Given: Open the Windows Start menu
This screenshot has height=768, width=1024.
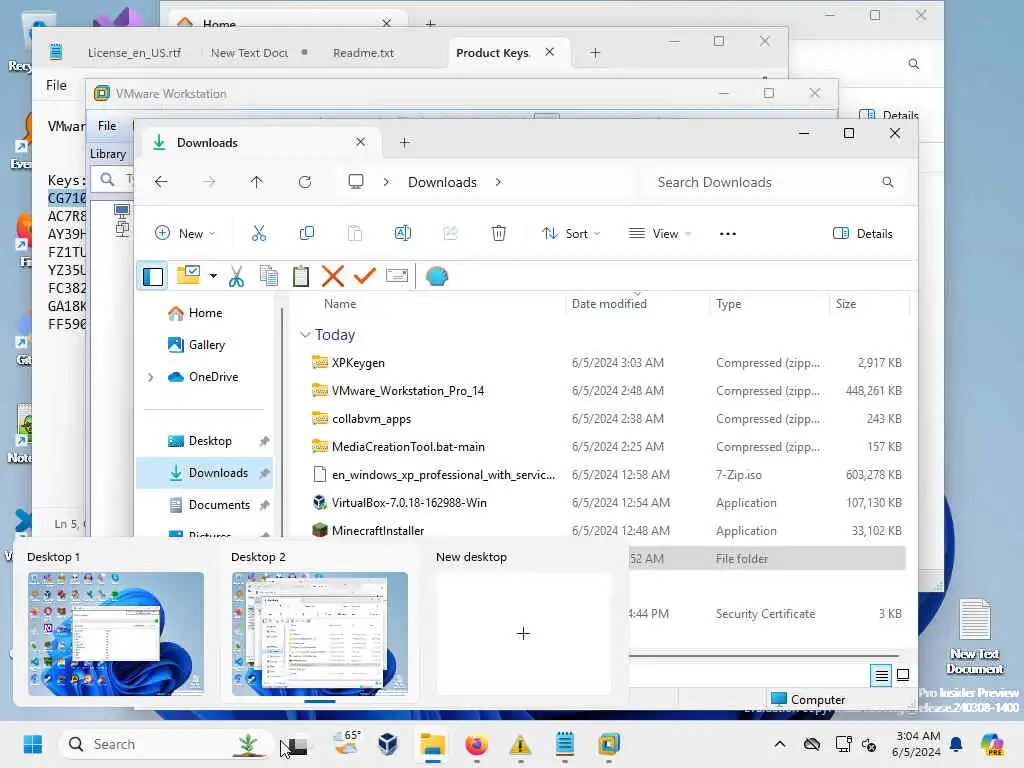Looking at the screenshot, I should (33, 744).
